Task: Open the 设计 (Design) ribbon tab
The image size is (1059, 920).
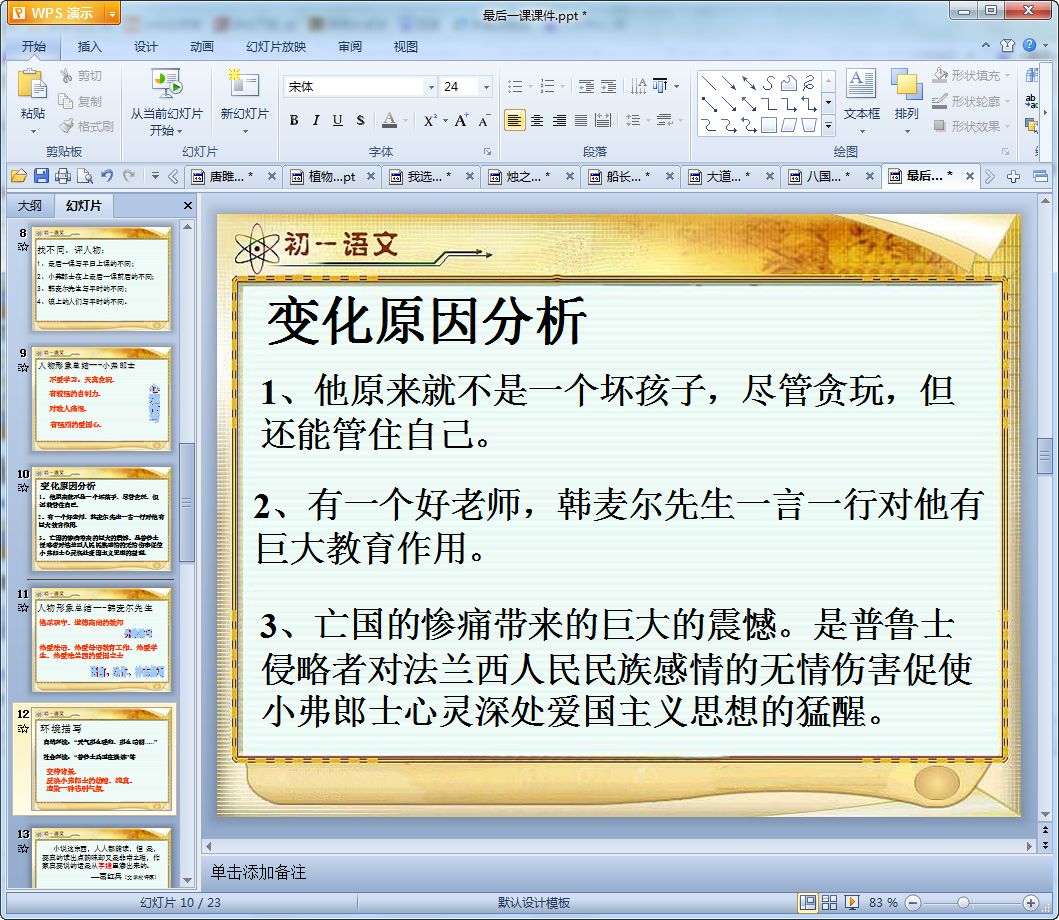Action: pos(145,47)
